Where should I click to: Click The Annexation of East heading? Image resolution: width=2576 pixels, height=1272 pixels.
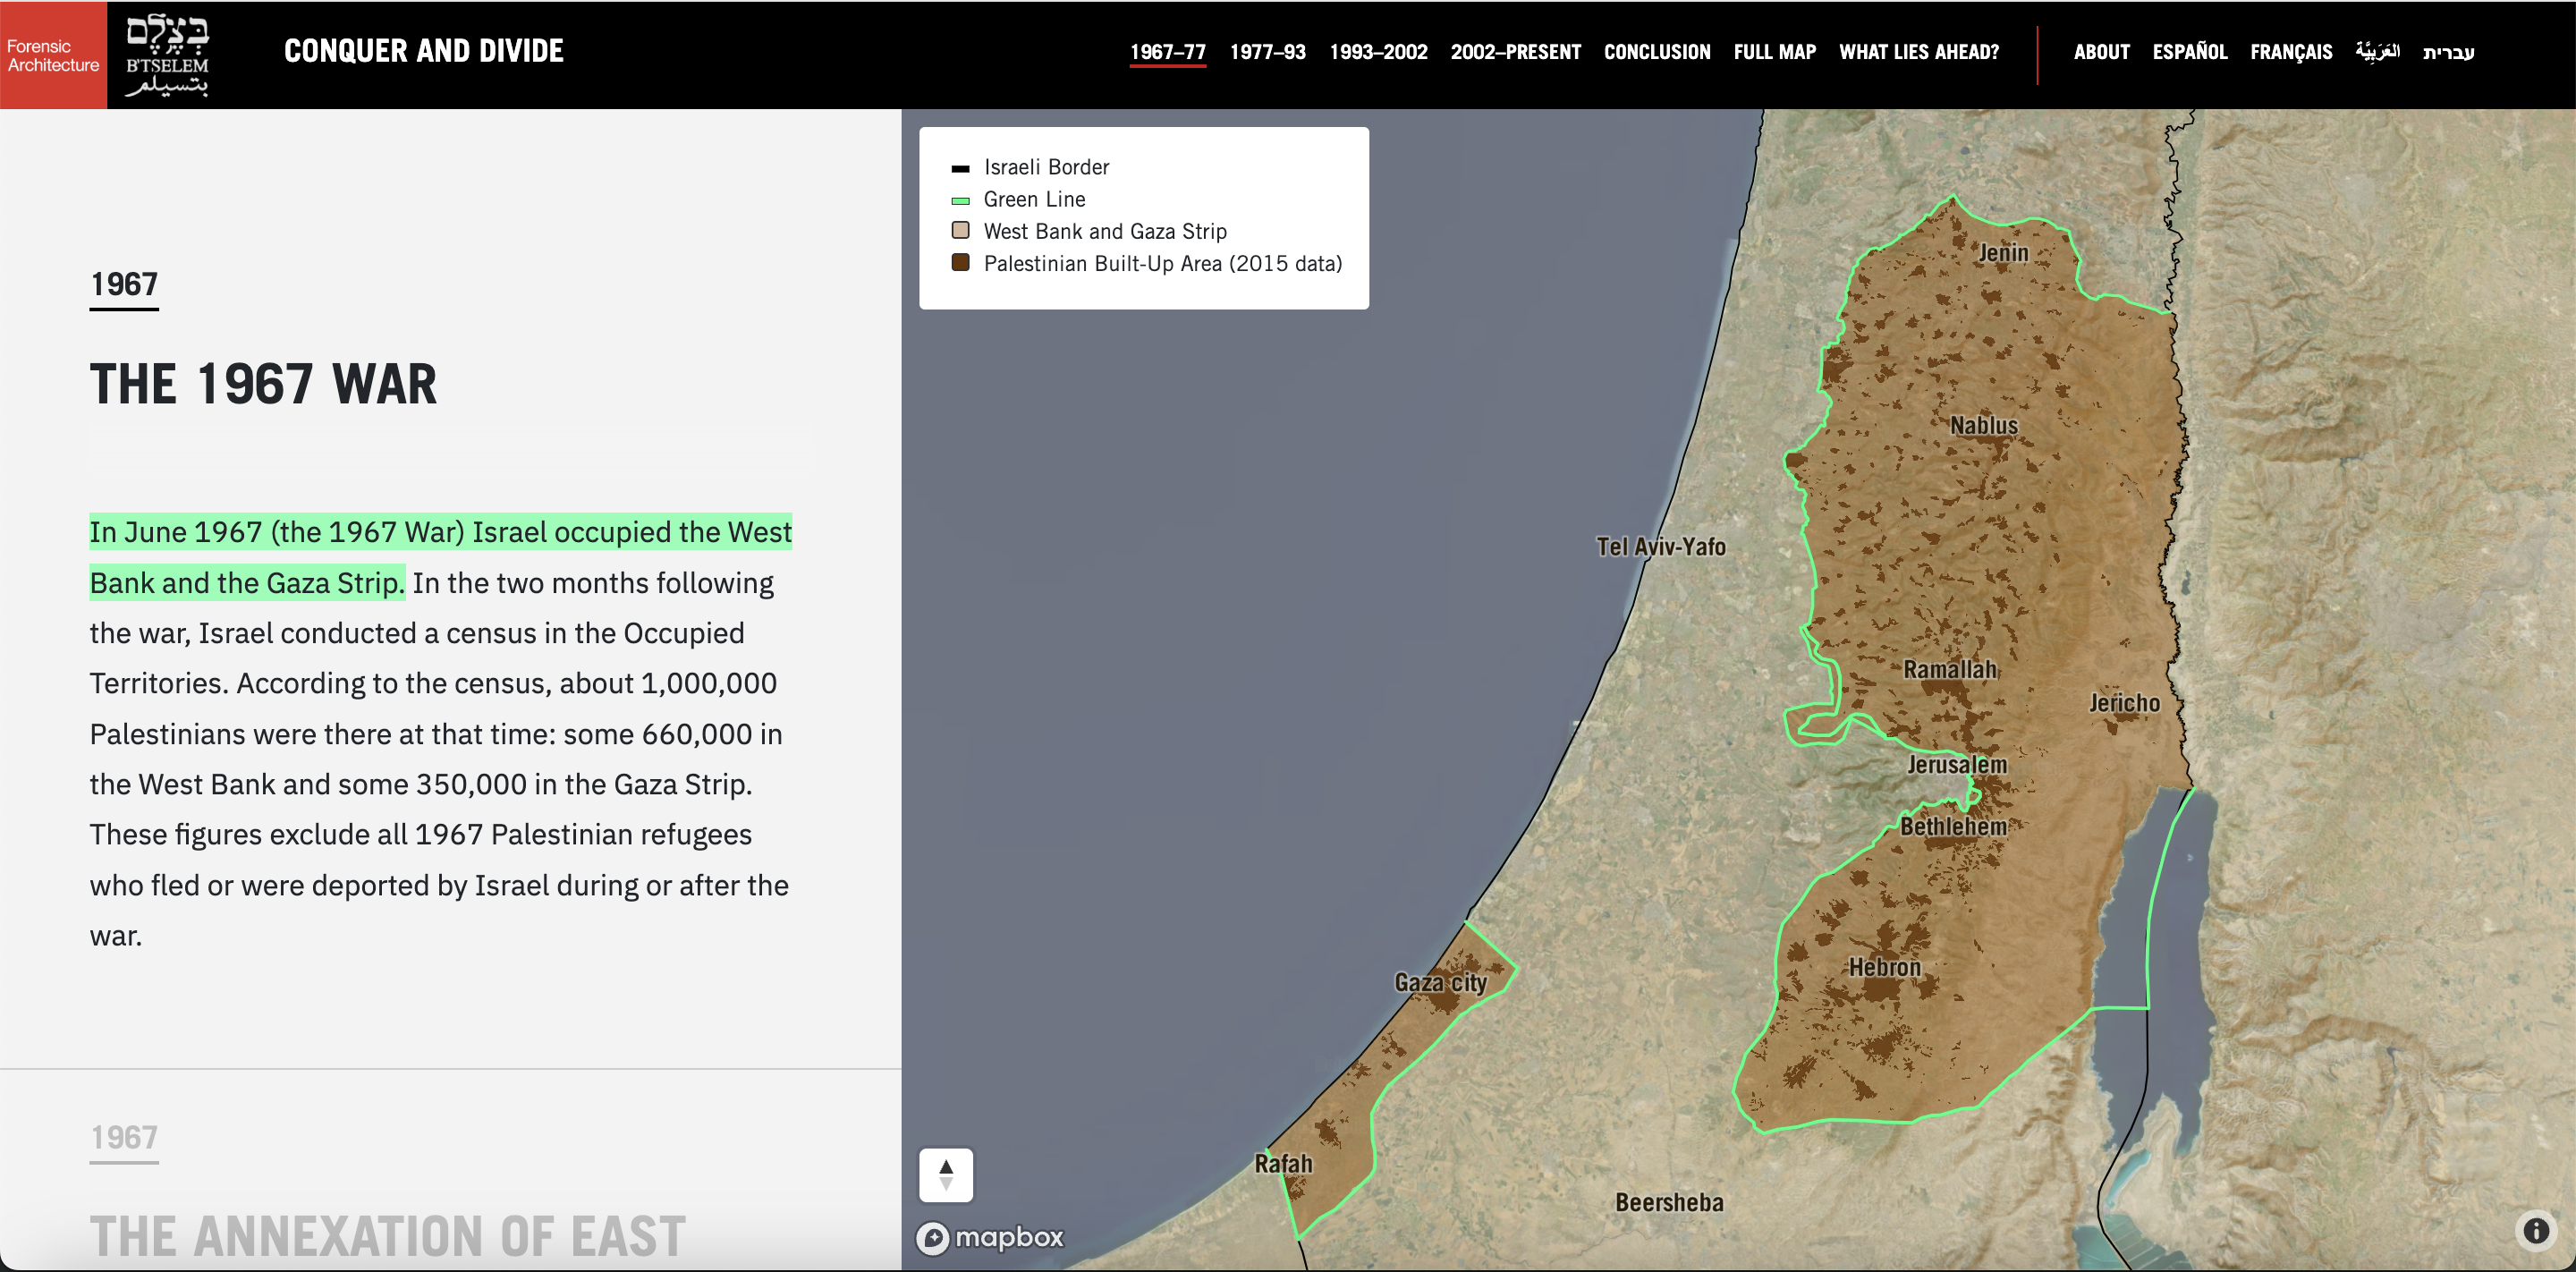coord(388,1236)
